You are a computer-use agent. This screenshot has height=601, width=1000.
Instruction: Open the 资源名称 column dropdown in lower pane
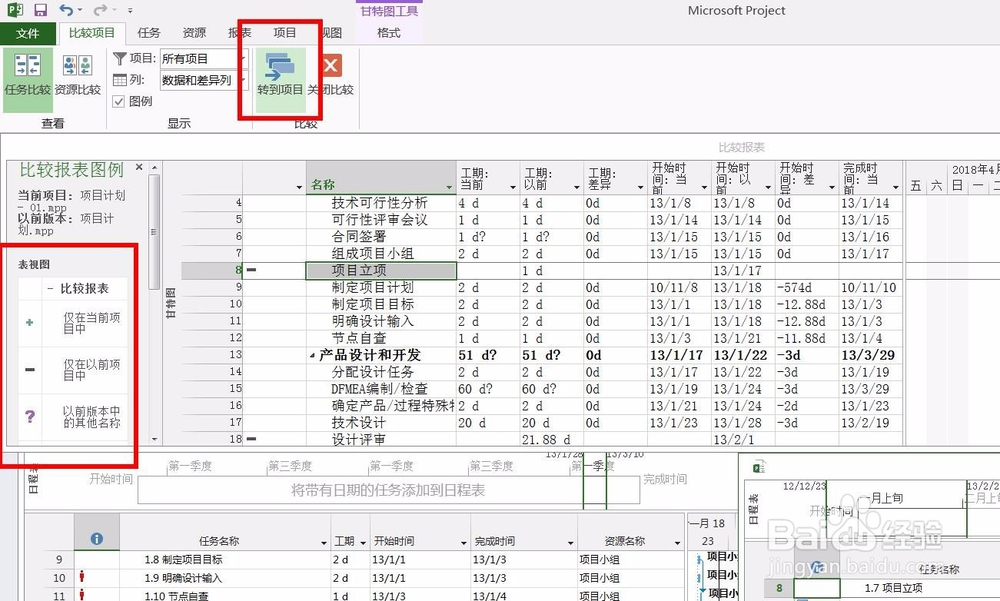pos(677,543)
